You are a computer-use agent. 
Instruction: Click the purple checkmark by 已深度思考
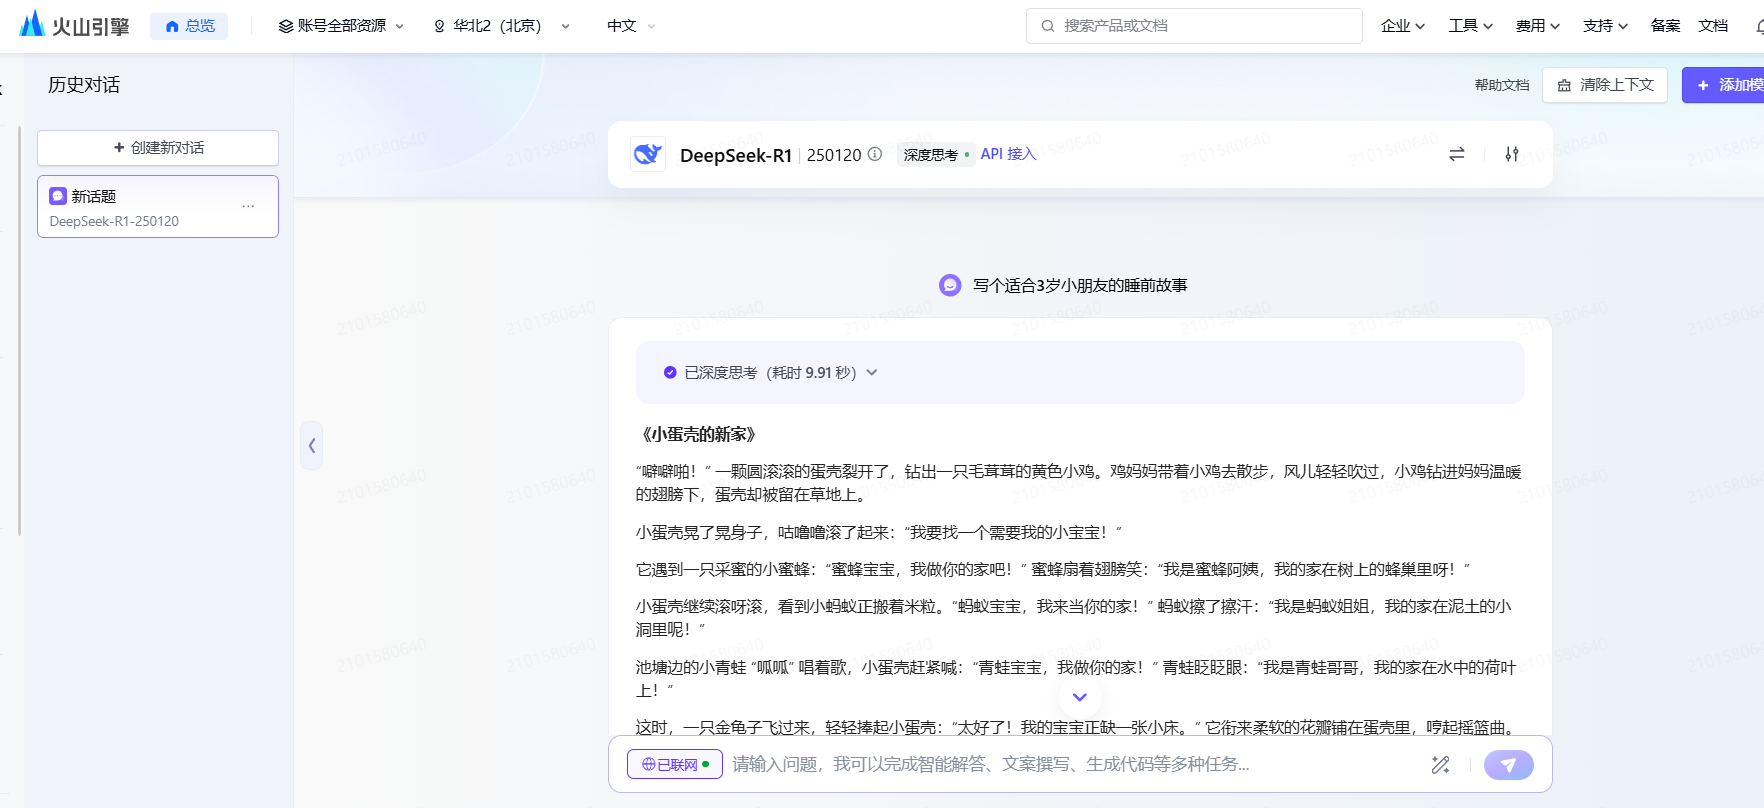point(670,372)
